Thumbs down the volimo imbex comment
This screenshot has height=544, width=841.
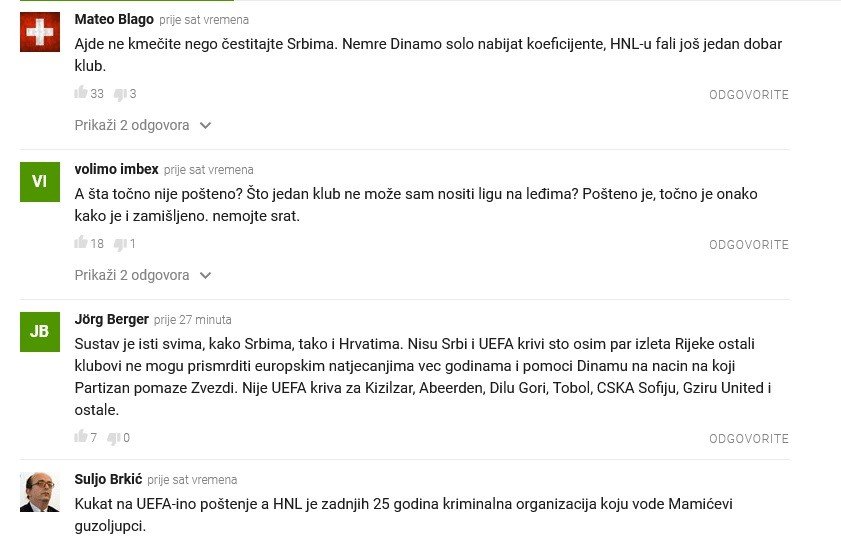click(x=120, y=244)
